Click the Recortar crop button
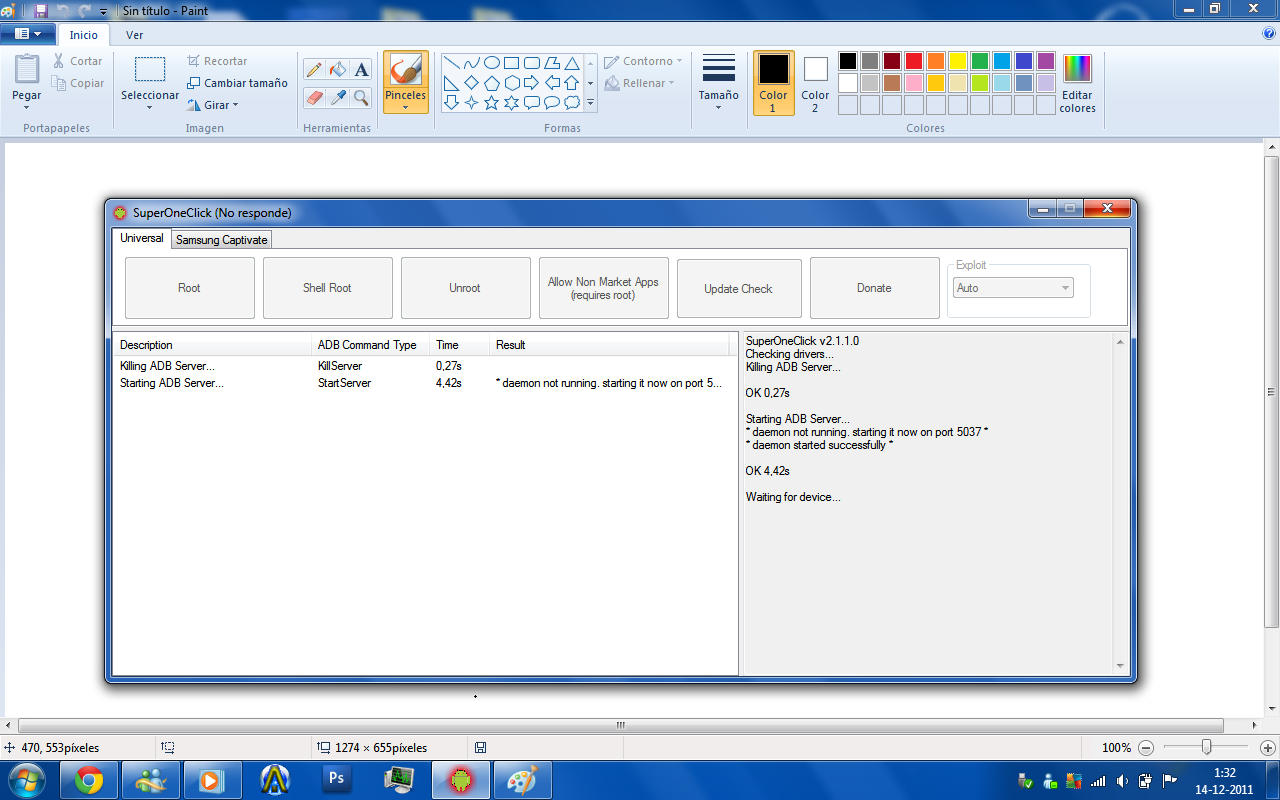This screenshot has height=800, width=1280. click(217, 61)
